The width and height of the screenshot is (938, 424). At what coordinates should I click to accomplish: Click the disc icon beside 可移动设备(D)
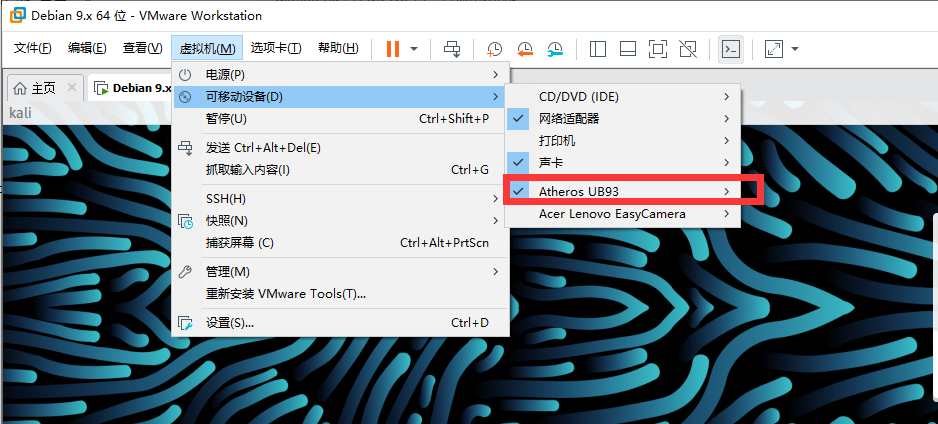tap(185, 97)
